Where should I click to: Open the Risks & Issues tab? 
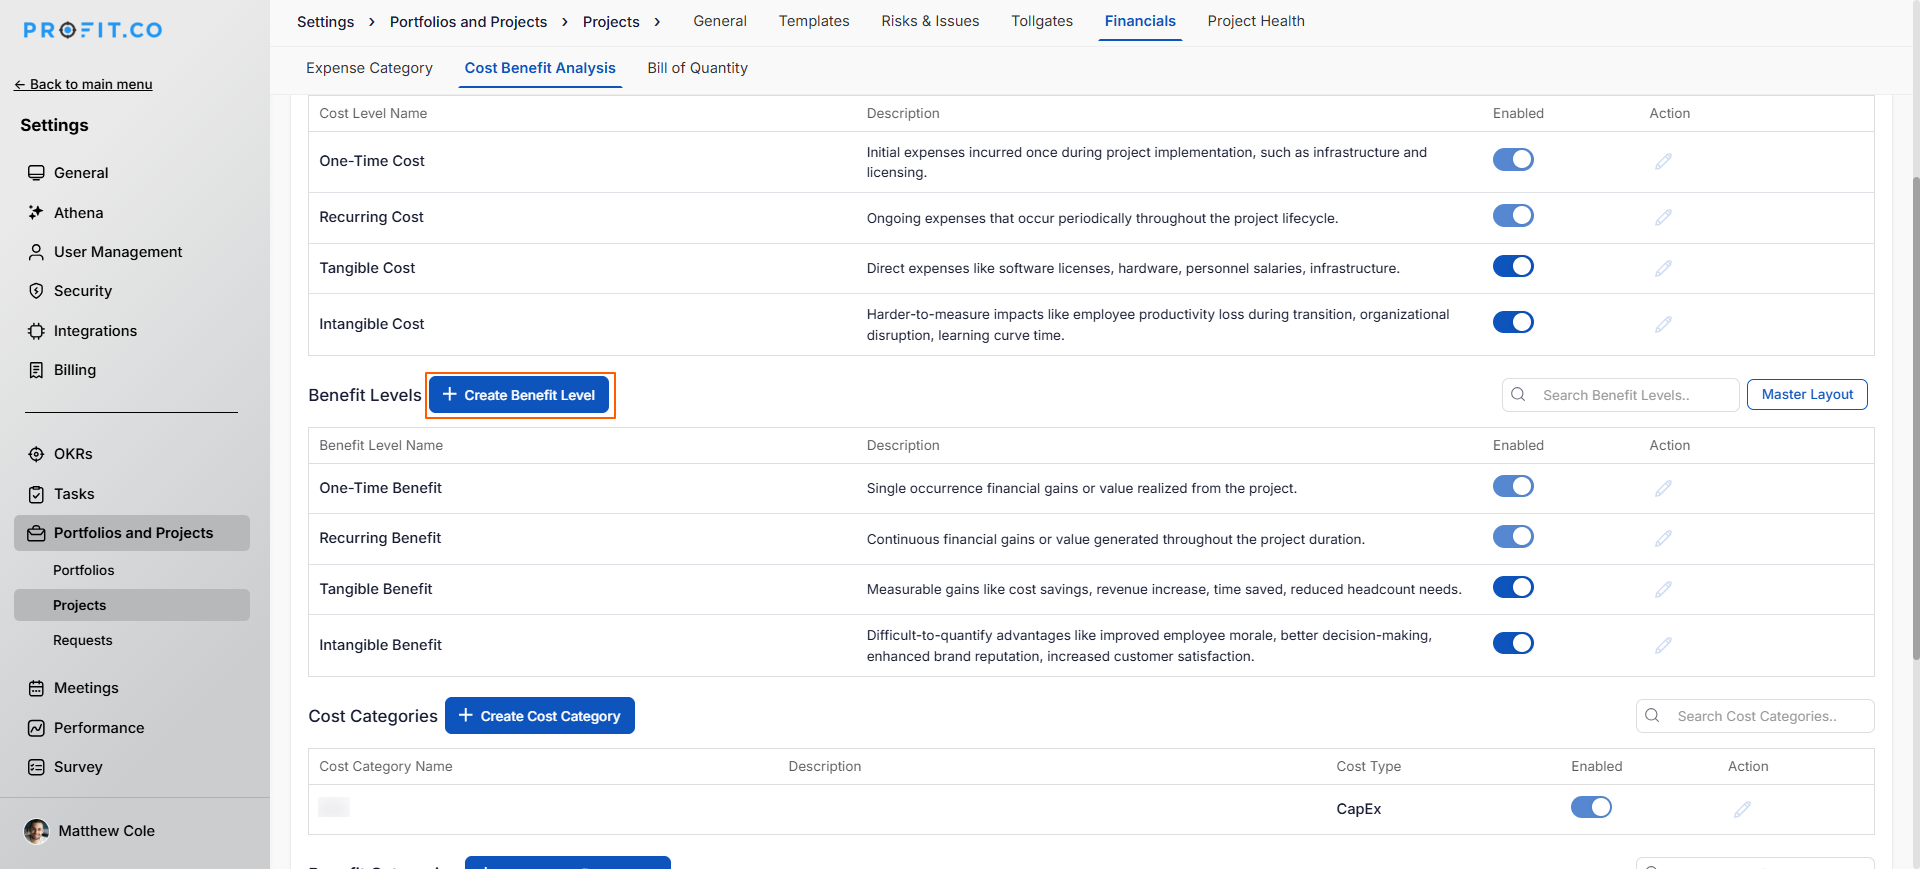coord(930,21)
